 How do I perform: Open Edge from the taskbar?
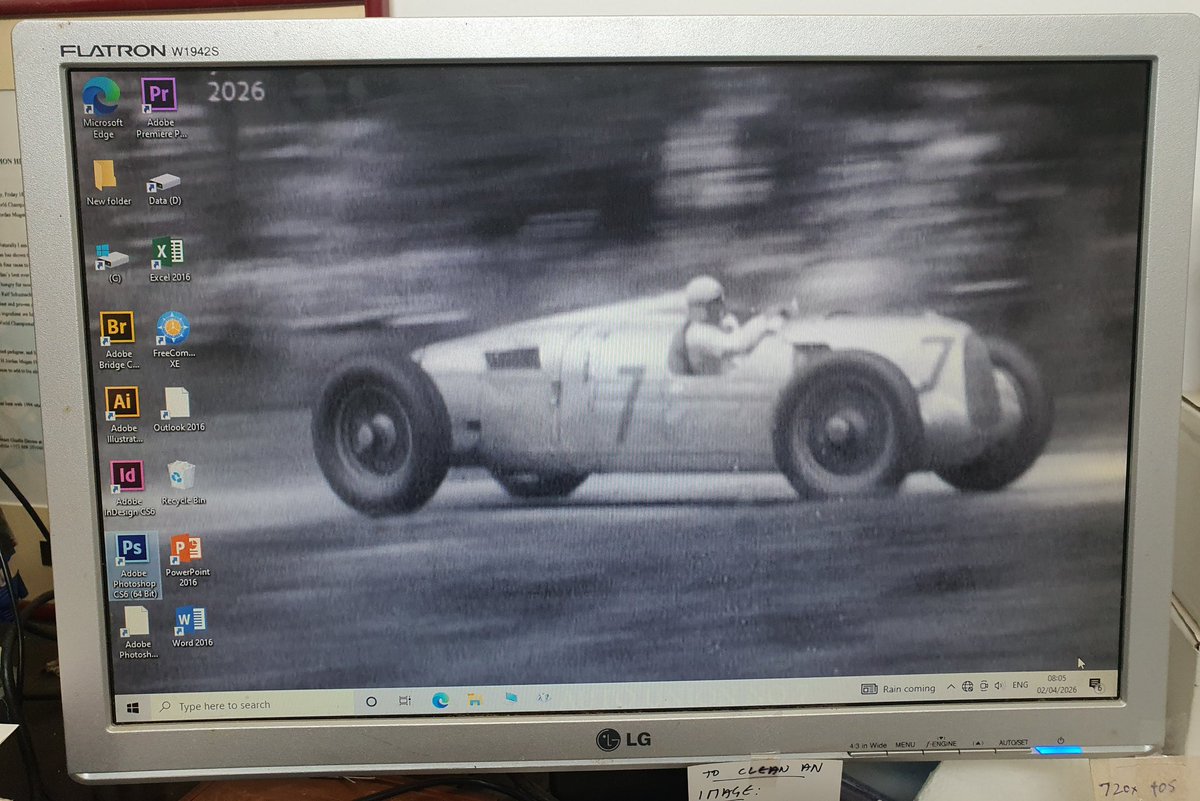(440, 700)
